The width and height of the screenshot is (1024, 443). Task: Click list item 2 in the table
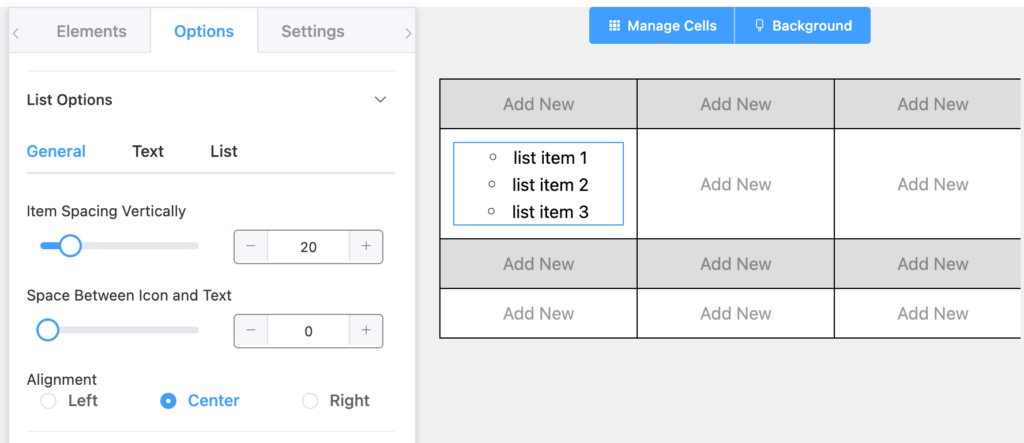[550, 185]
